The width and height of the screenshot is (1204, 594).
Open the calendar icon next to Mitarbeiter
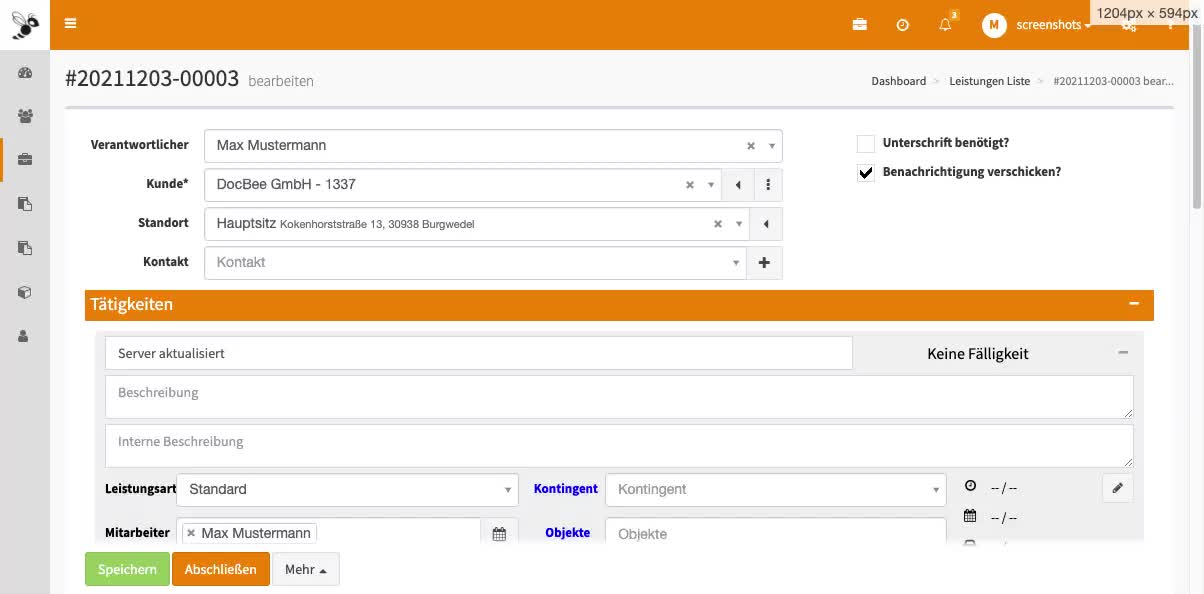pyautogui.click(x=499, y=534)
